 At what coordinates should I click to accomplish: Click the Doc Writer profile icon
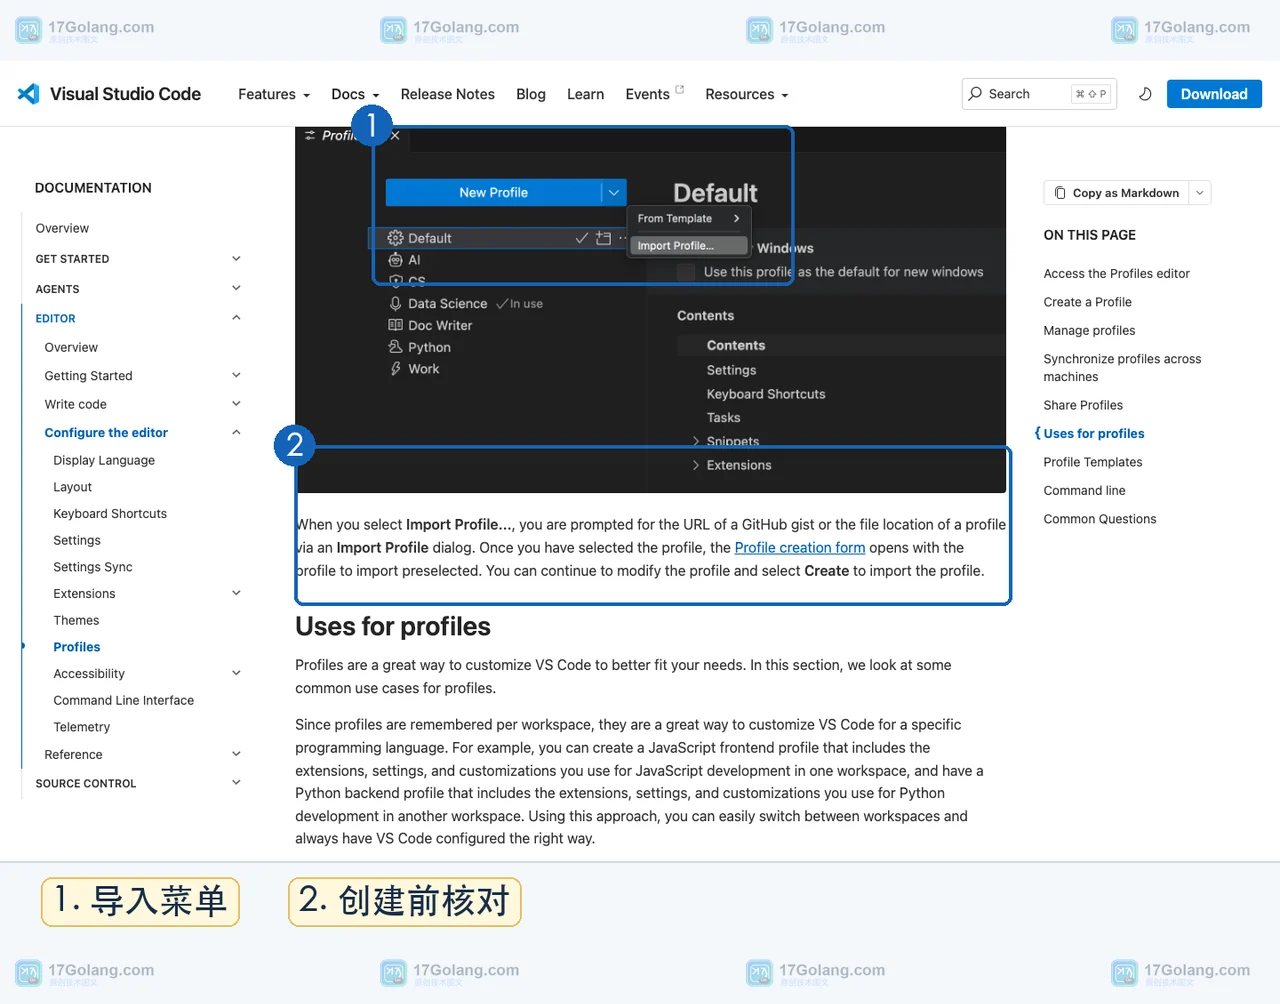(395, 325)
